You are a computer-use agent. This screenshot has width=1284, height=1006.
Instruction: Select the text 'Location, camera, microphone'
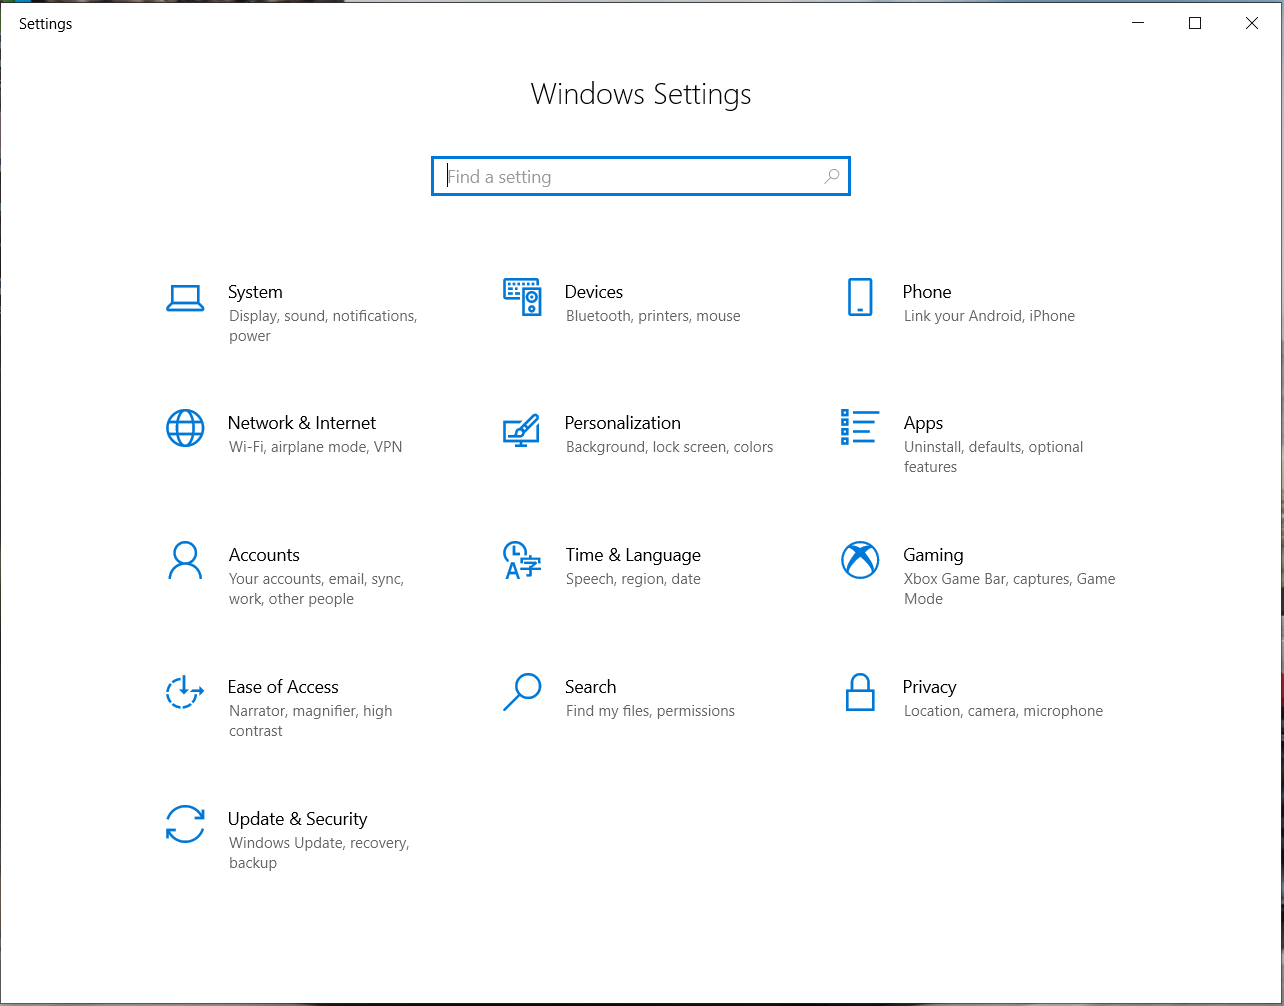tap(1003, 711)
